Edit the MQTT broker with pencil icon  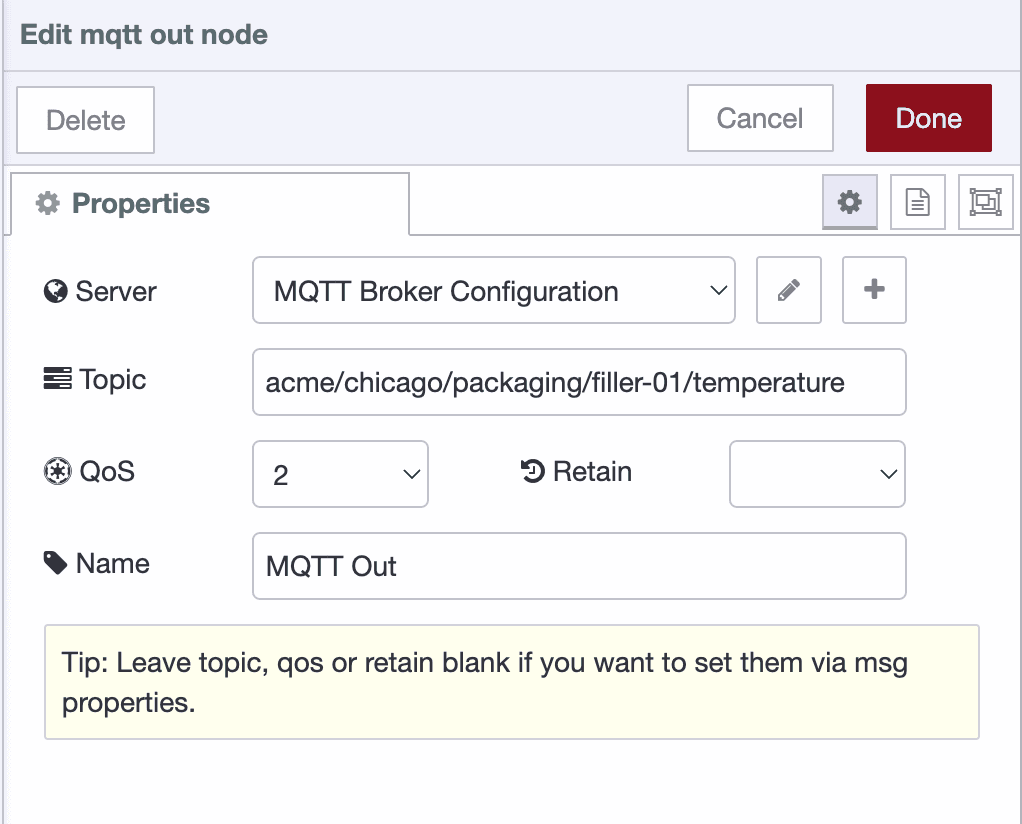pos(788,290)
